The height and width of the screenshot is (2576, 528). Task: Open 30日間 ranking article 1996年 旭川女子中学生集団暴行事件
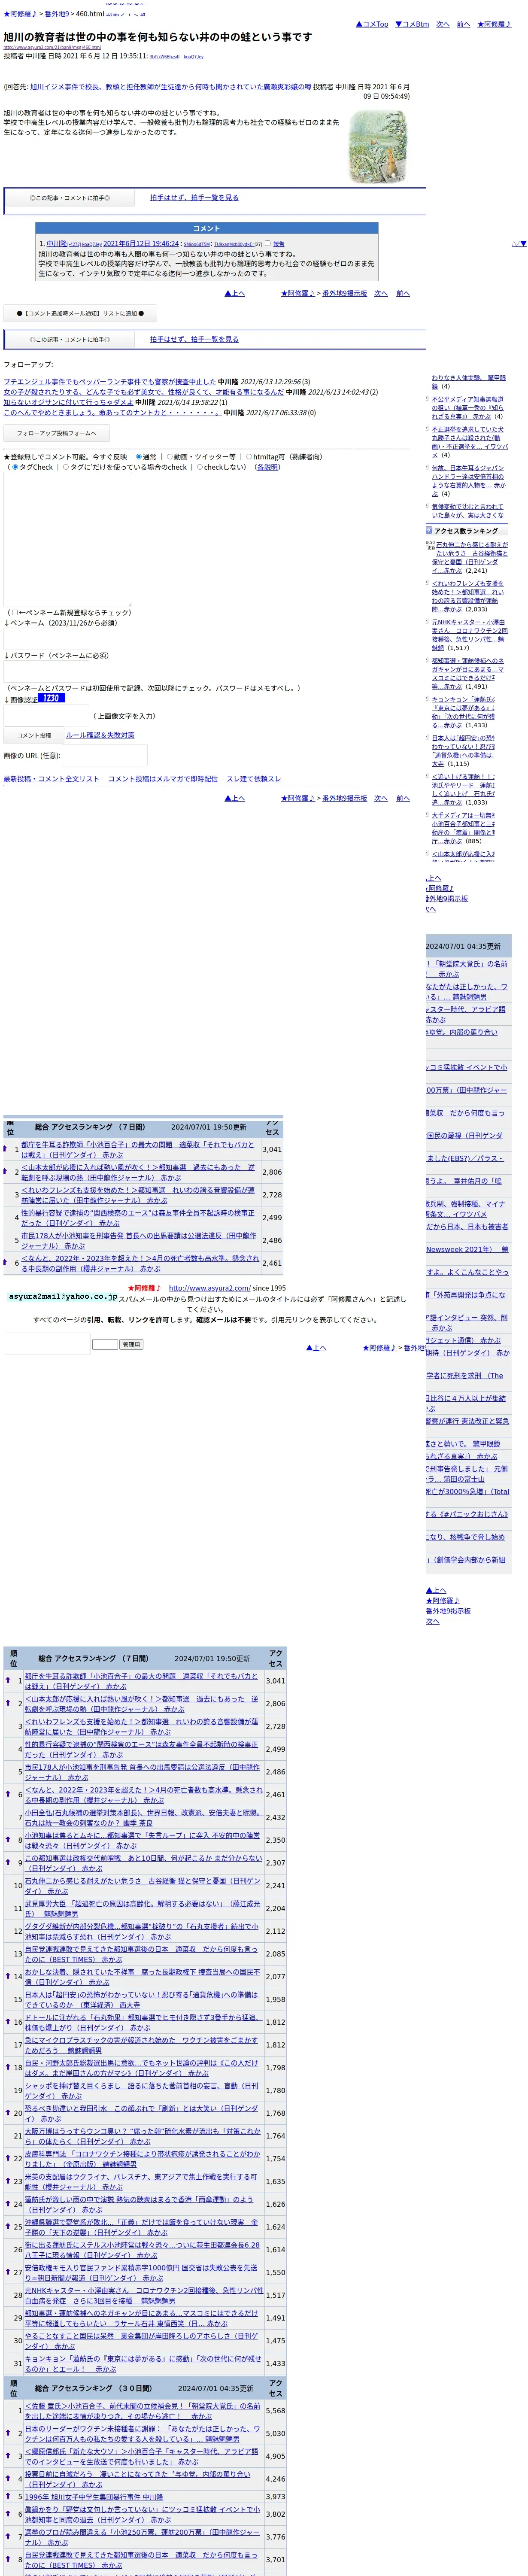(93, 2496)
